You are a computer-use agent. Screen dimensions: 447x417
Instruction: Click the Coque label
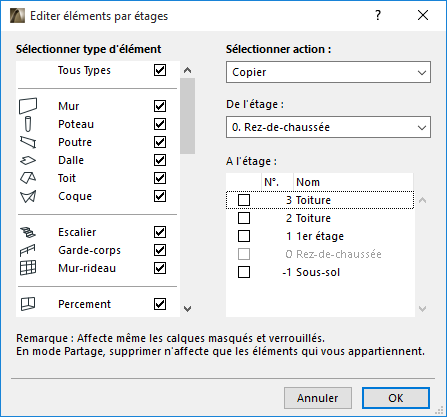75,196
